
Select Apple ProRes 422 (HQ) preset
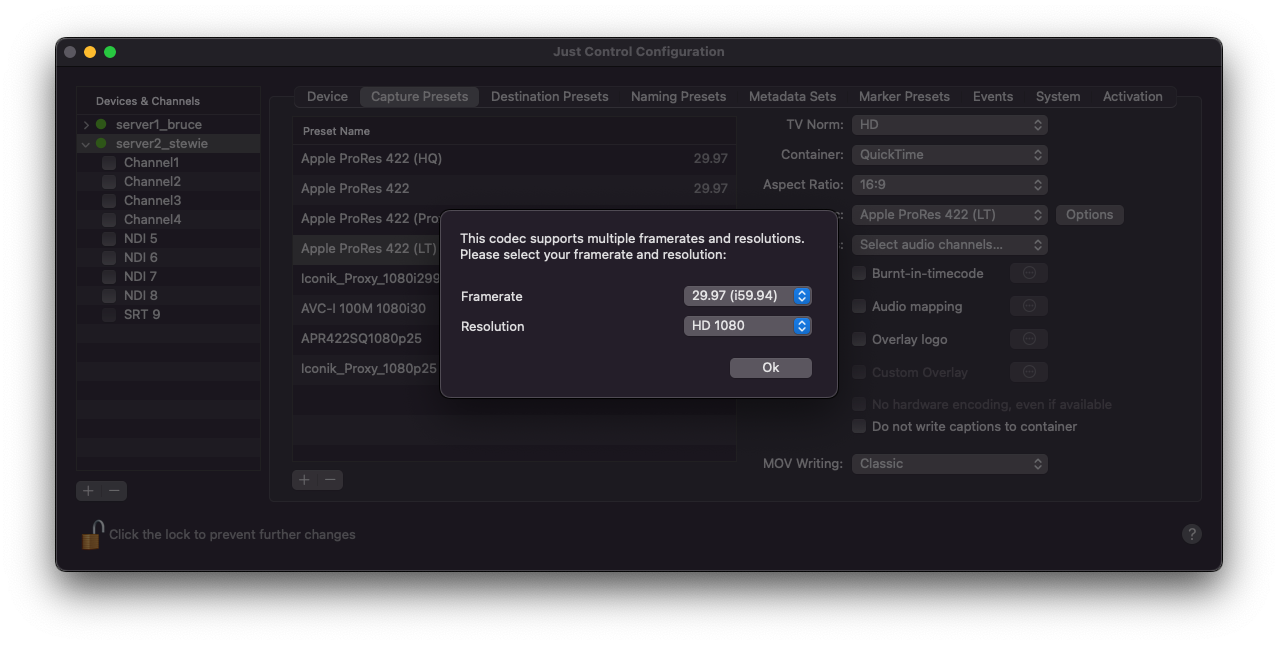coord(514,159)
